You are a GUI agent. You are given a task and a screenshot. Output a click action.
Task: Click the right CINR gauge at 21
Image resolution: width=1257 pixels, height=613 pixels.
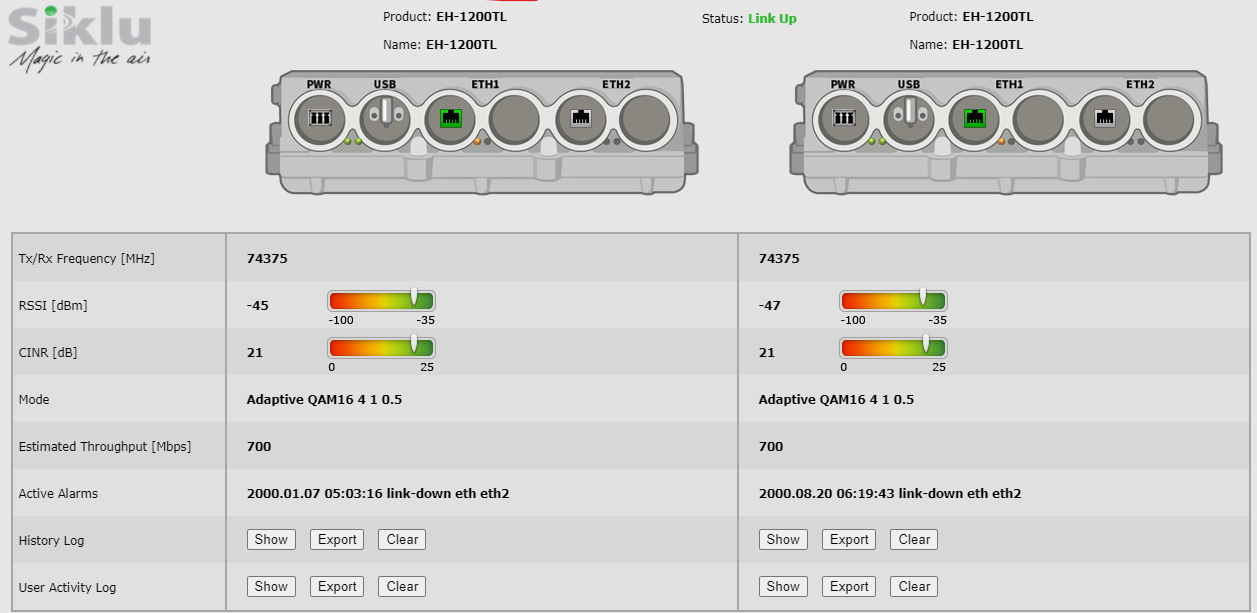[x=893, y=348]
